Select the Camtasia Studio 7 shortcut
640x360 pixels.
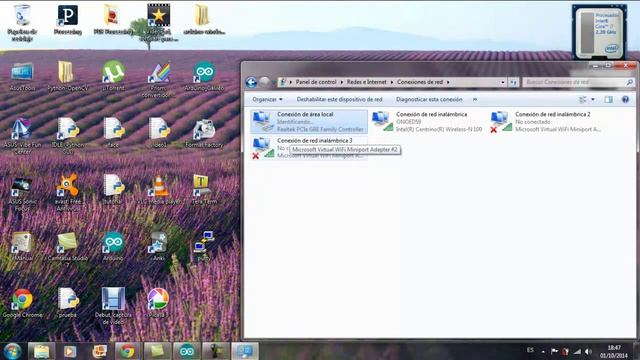click(68, 249)
